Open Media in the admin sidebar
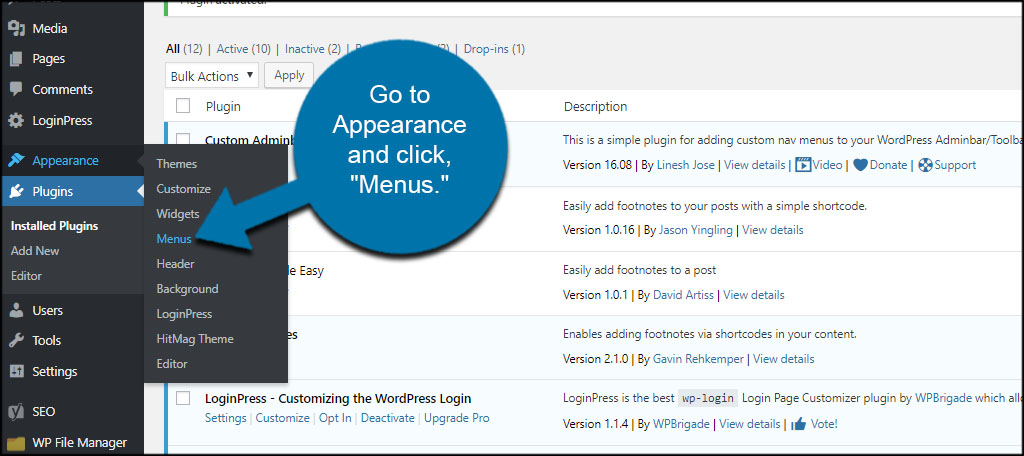The height and width of the screenshot is (456, 1024). 50,29
